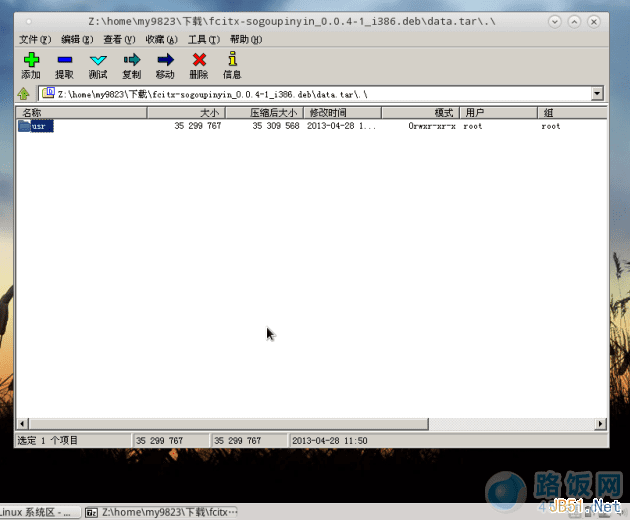Sort by Mode (模式) column header
Viewport: 630px width, 520px height.
420,113
